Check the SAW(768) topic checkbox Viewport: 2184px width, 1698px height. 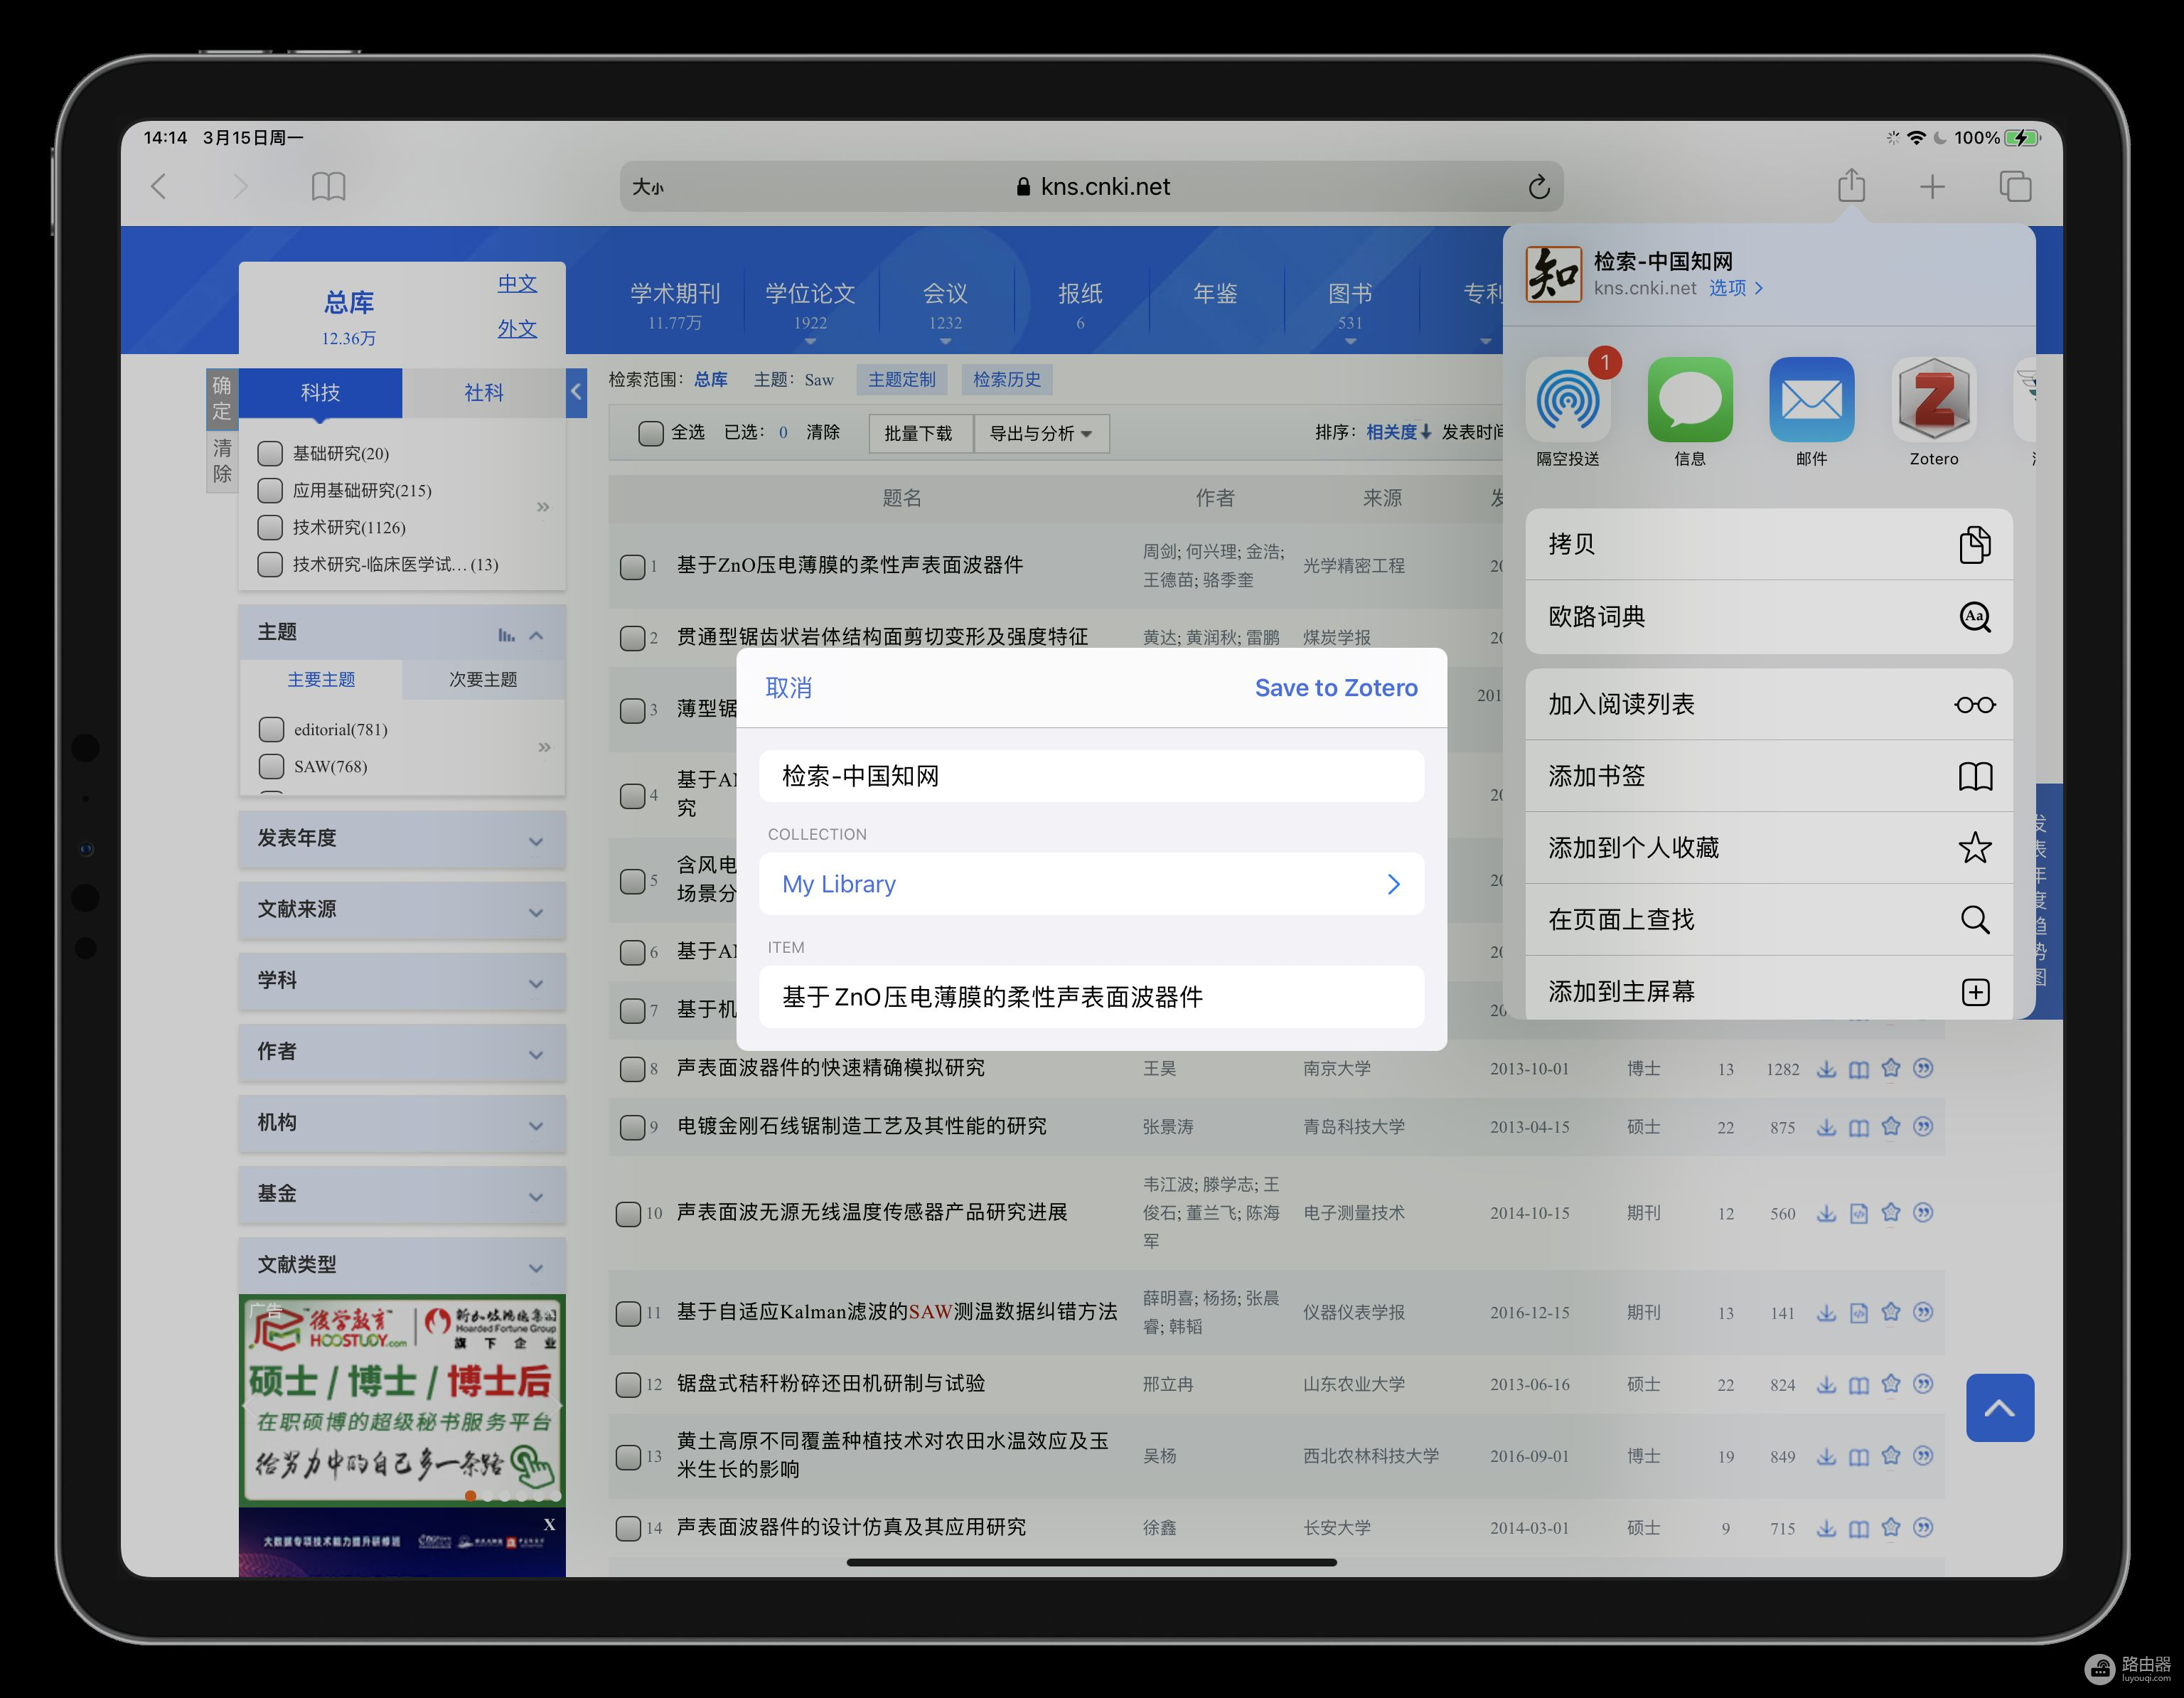[x=271, y=767]
